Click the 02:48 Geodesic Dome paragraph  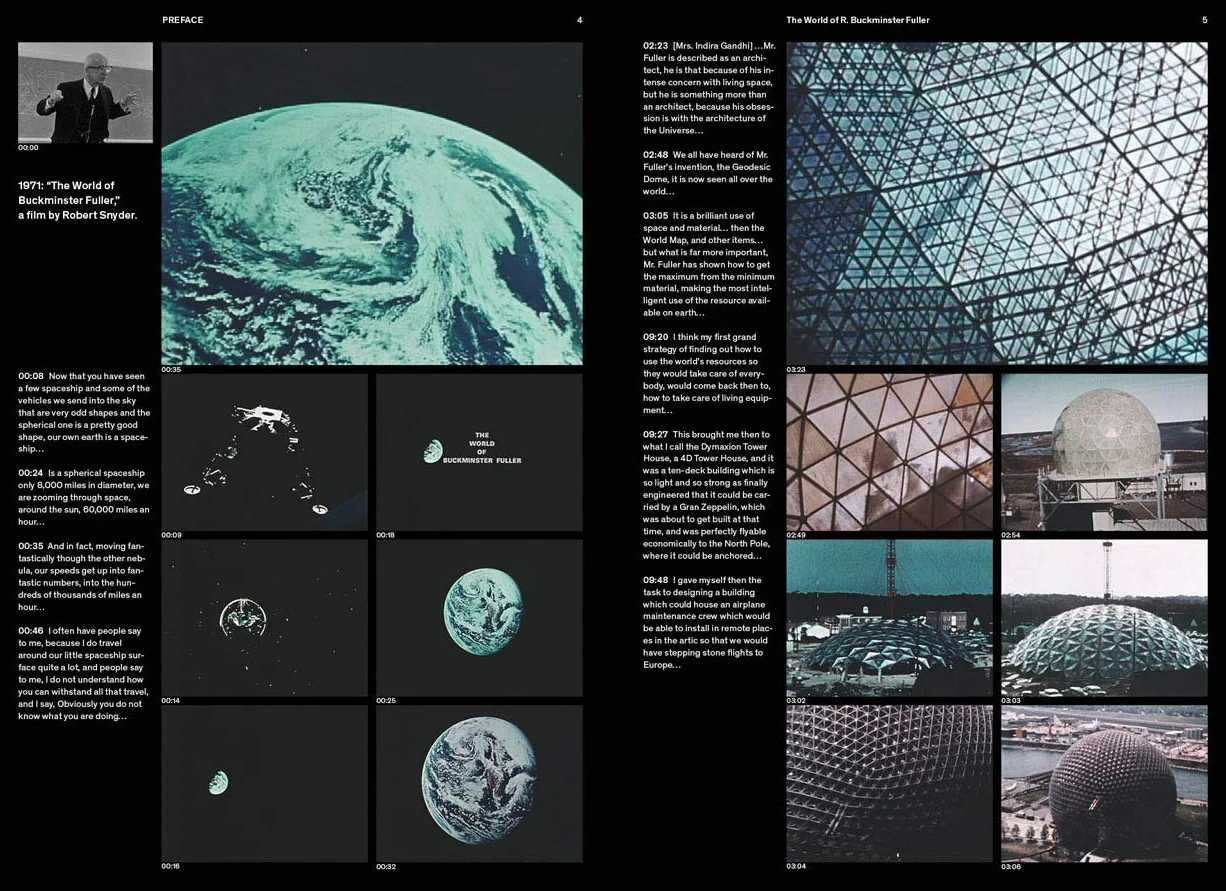point(709,173)
